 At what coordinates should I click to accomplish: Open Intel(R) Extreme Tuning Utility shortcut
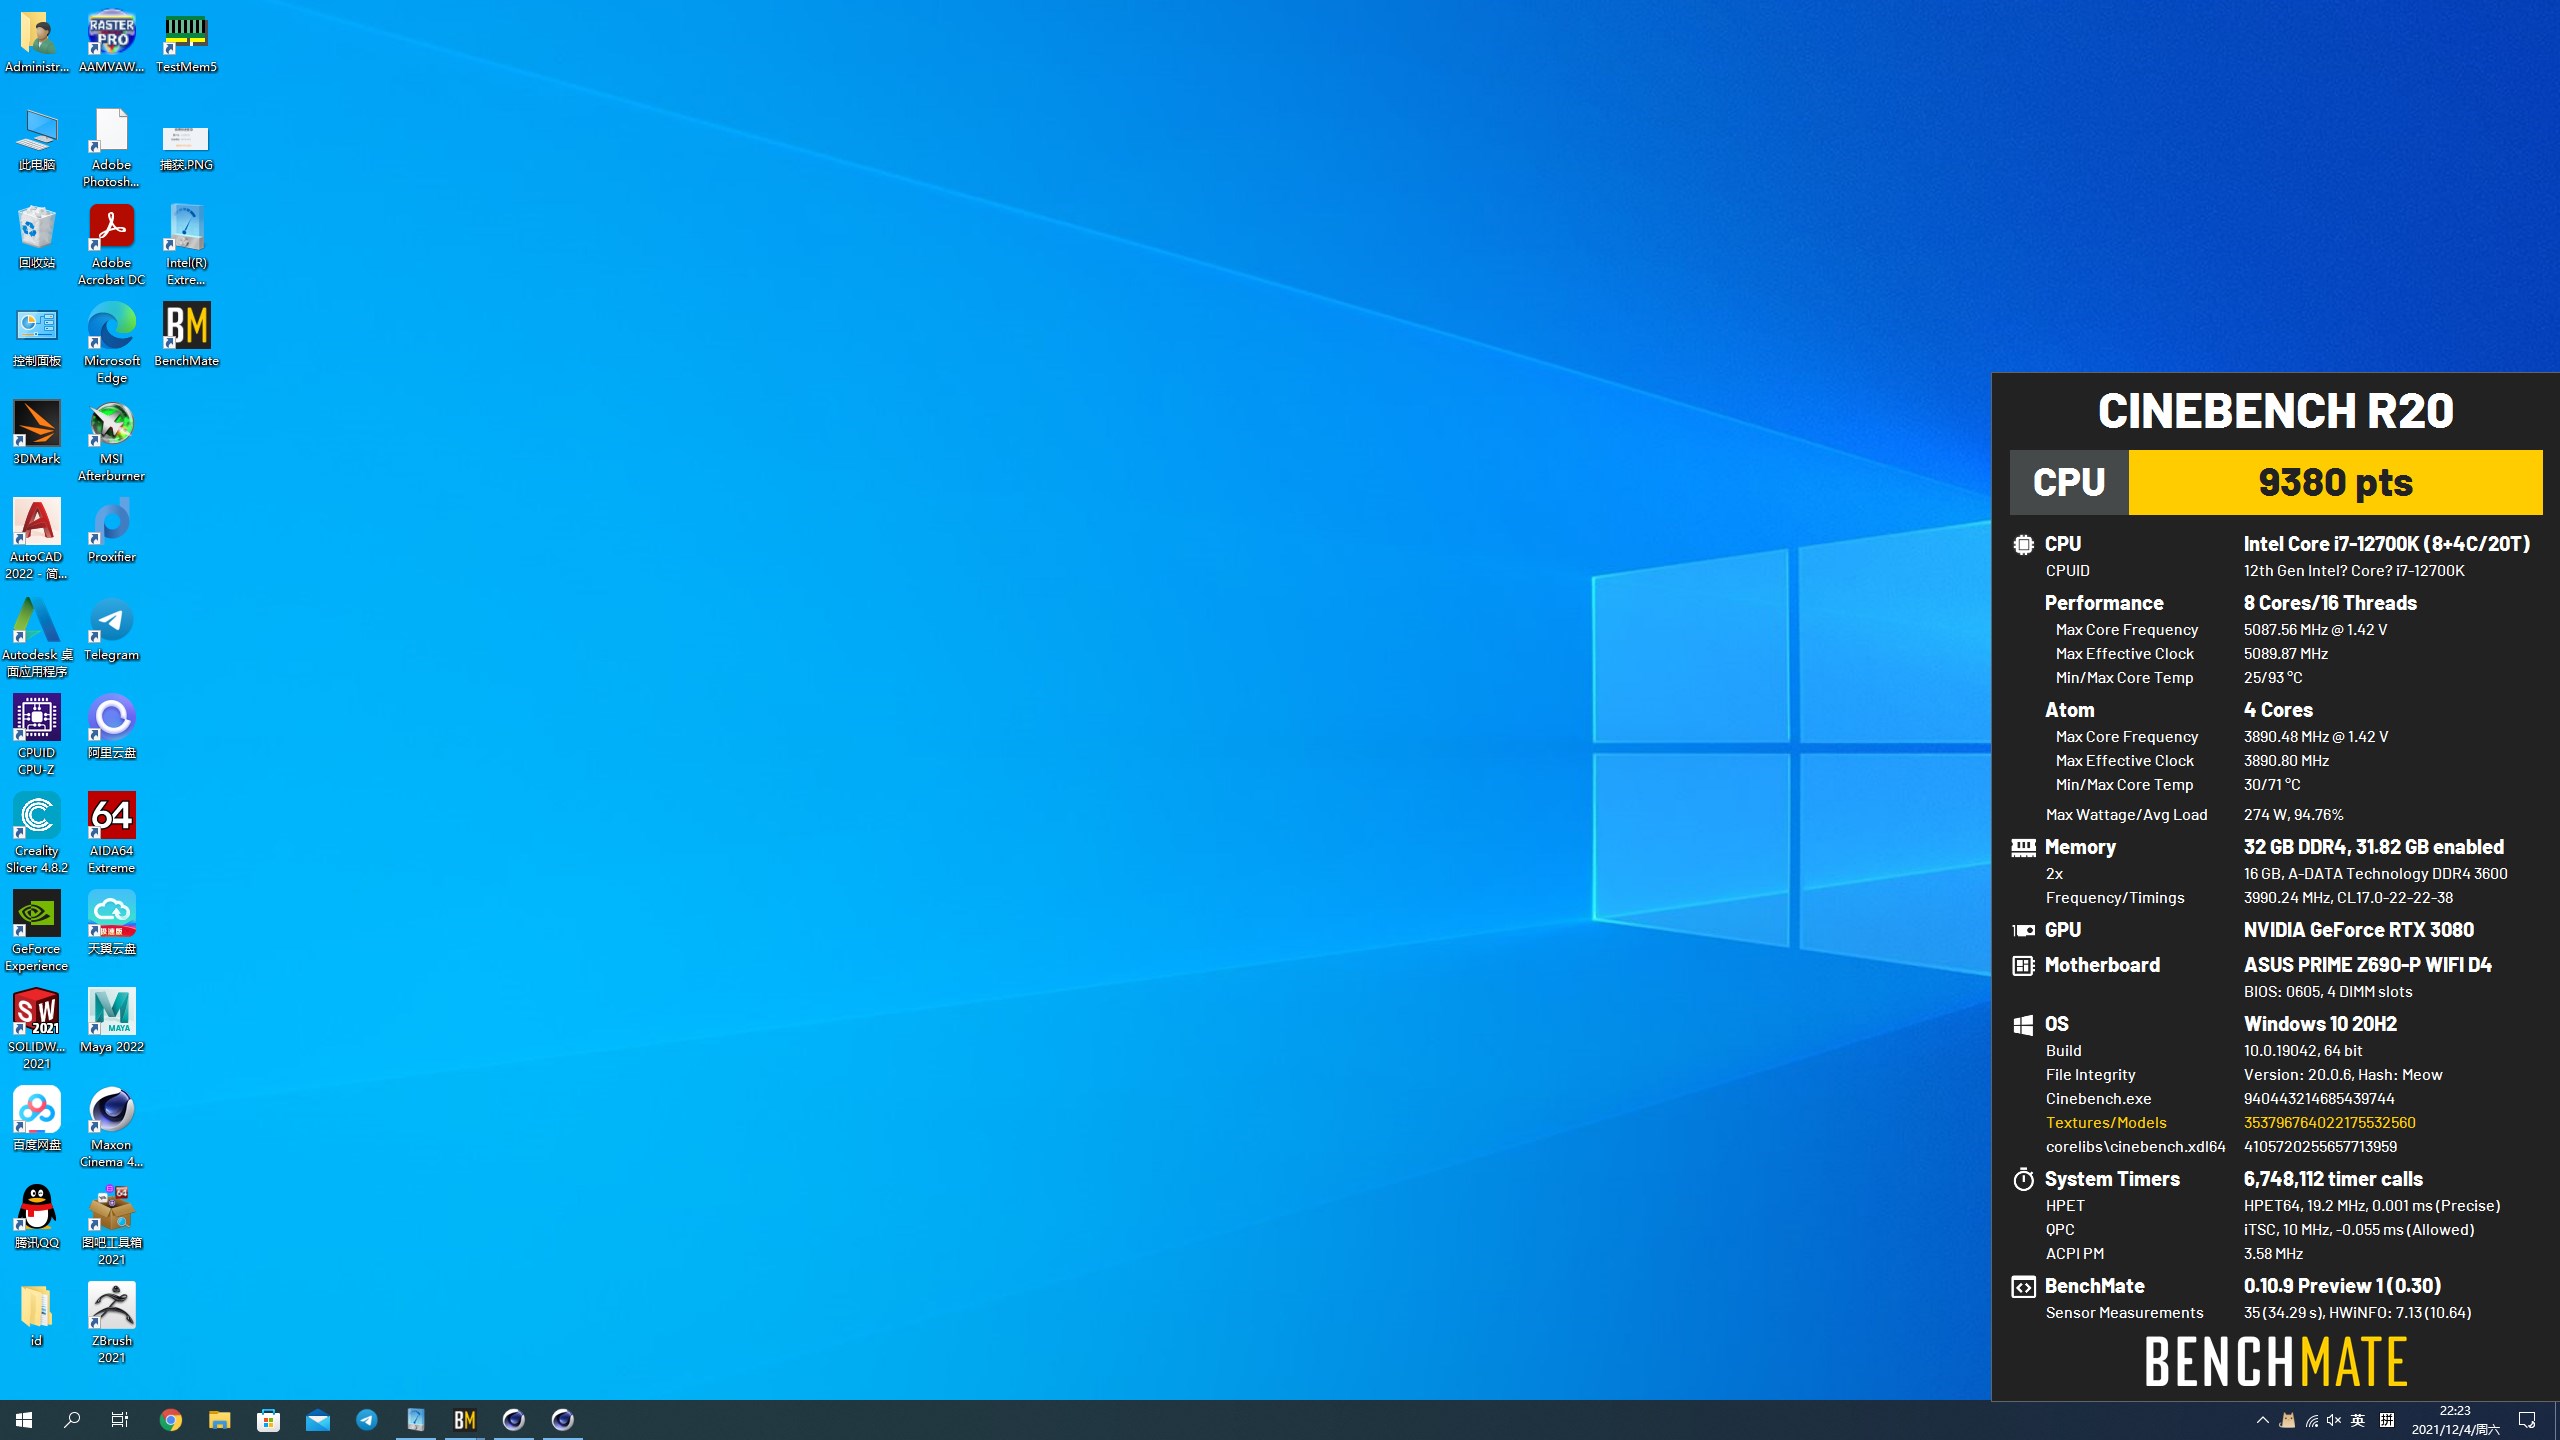point(186,246)
